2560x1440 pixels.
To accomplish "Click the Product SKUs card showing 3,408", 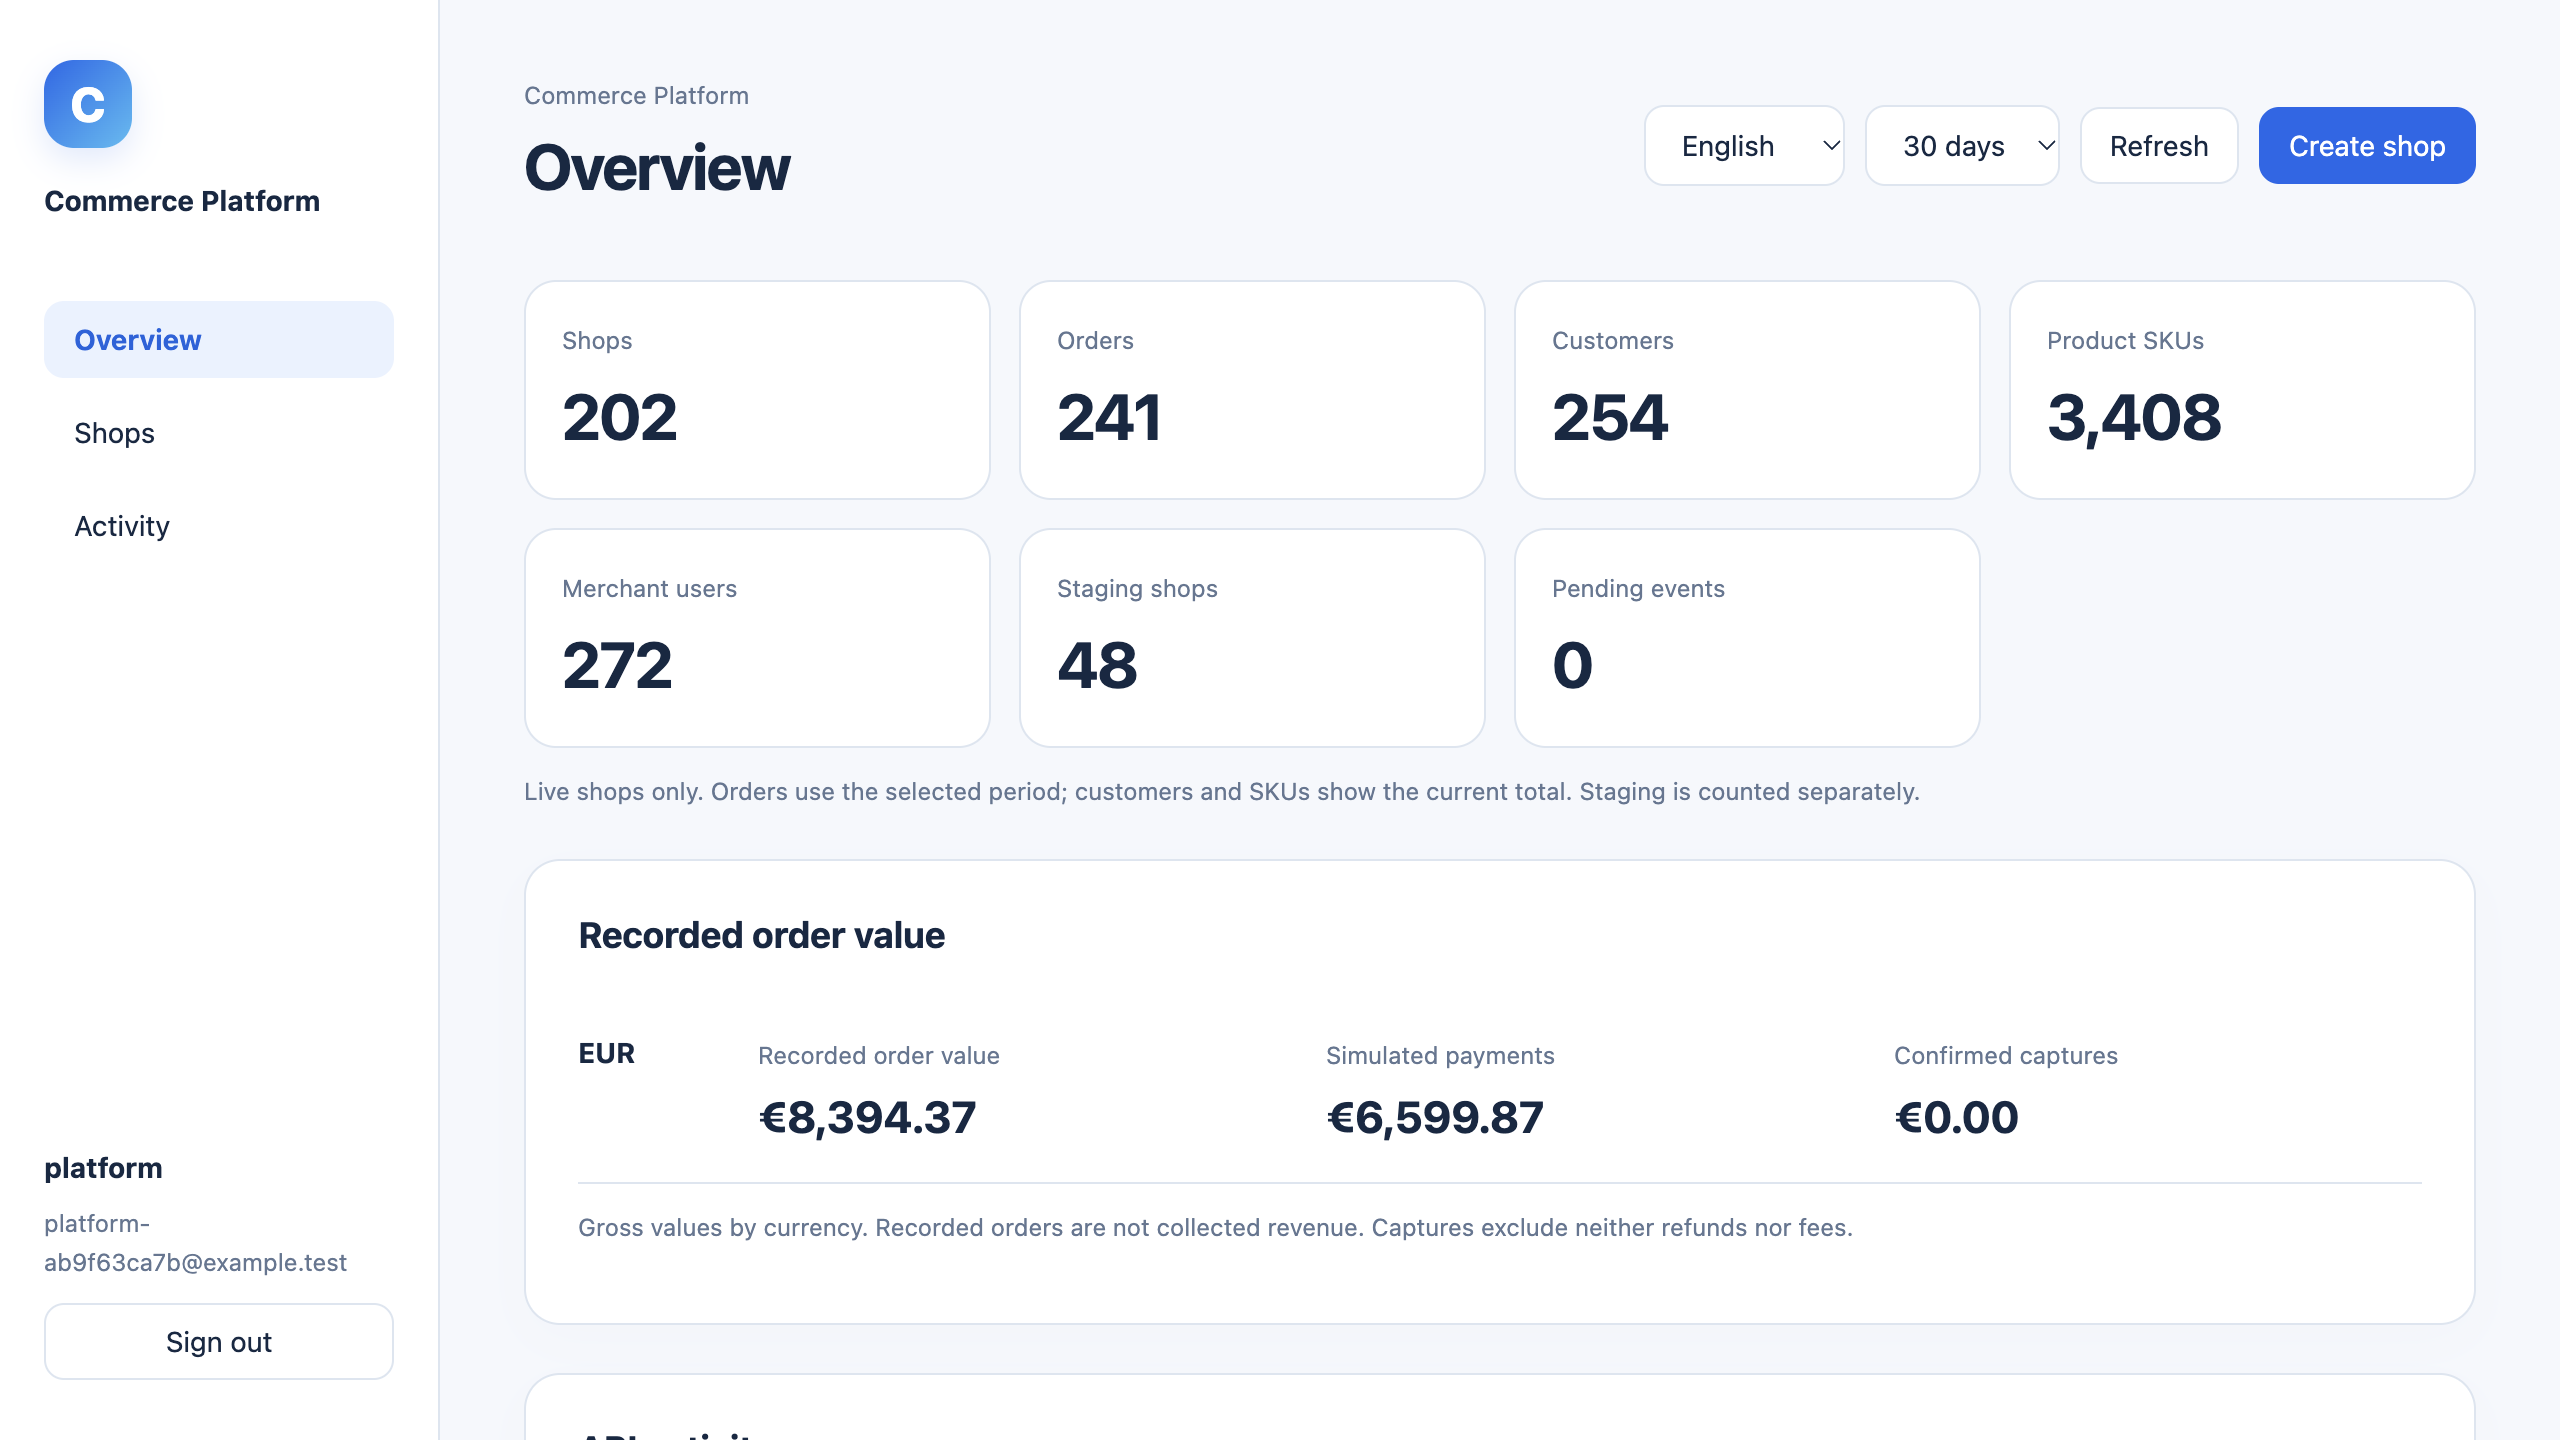I will (2242, 390).
